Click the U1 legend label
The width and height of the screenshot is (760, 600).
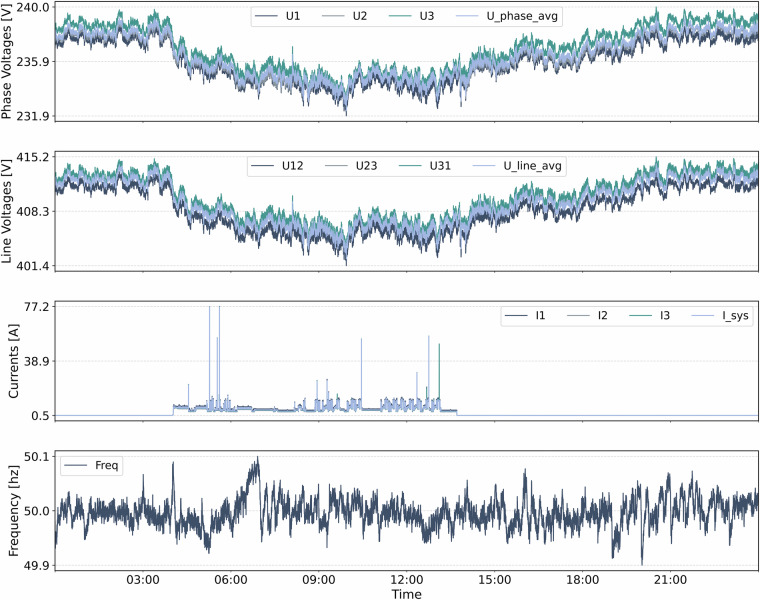tap(293, 16)
